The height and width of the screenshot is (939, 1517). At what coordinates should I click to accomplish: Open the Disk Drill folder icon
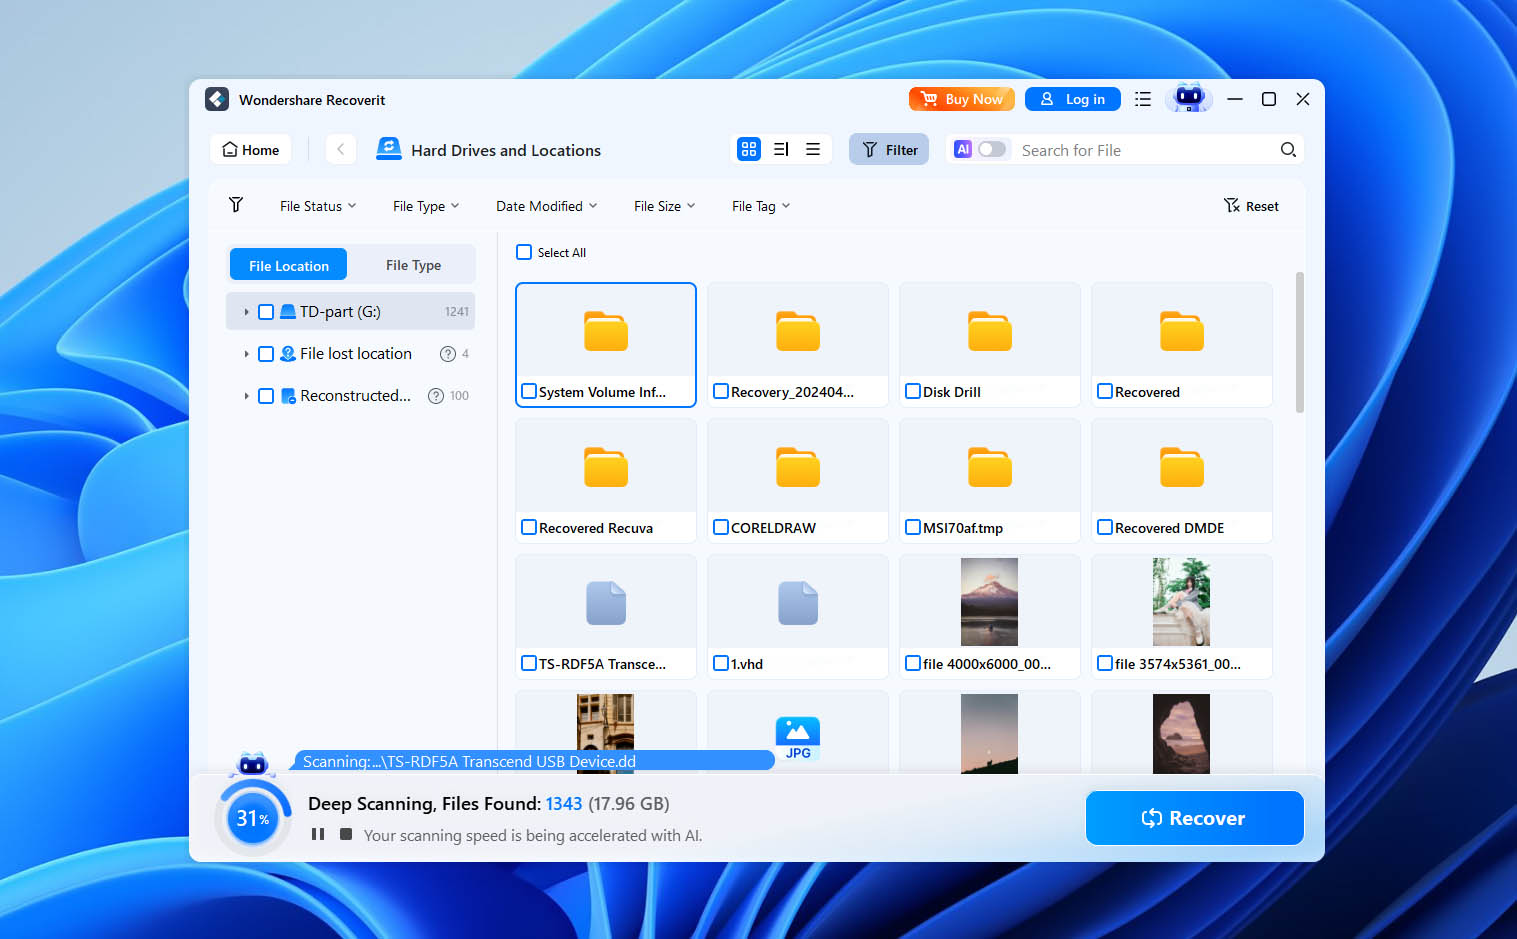point(990,331)
